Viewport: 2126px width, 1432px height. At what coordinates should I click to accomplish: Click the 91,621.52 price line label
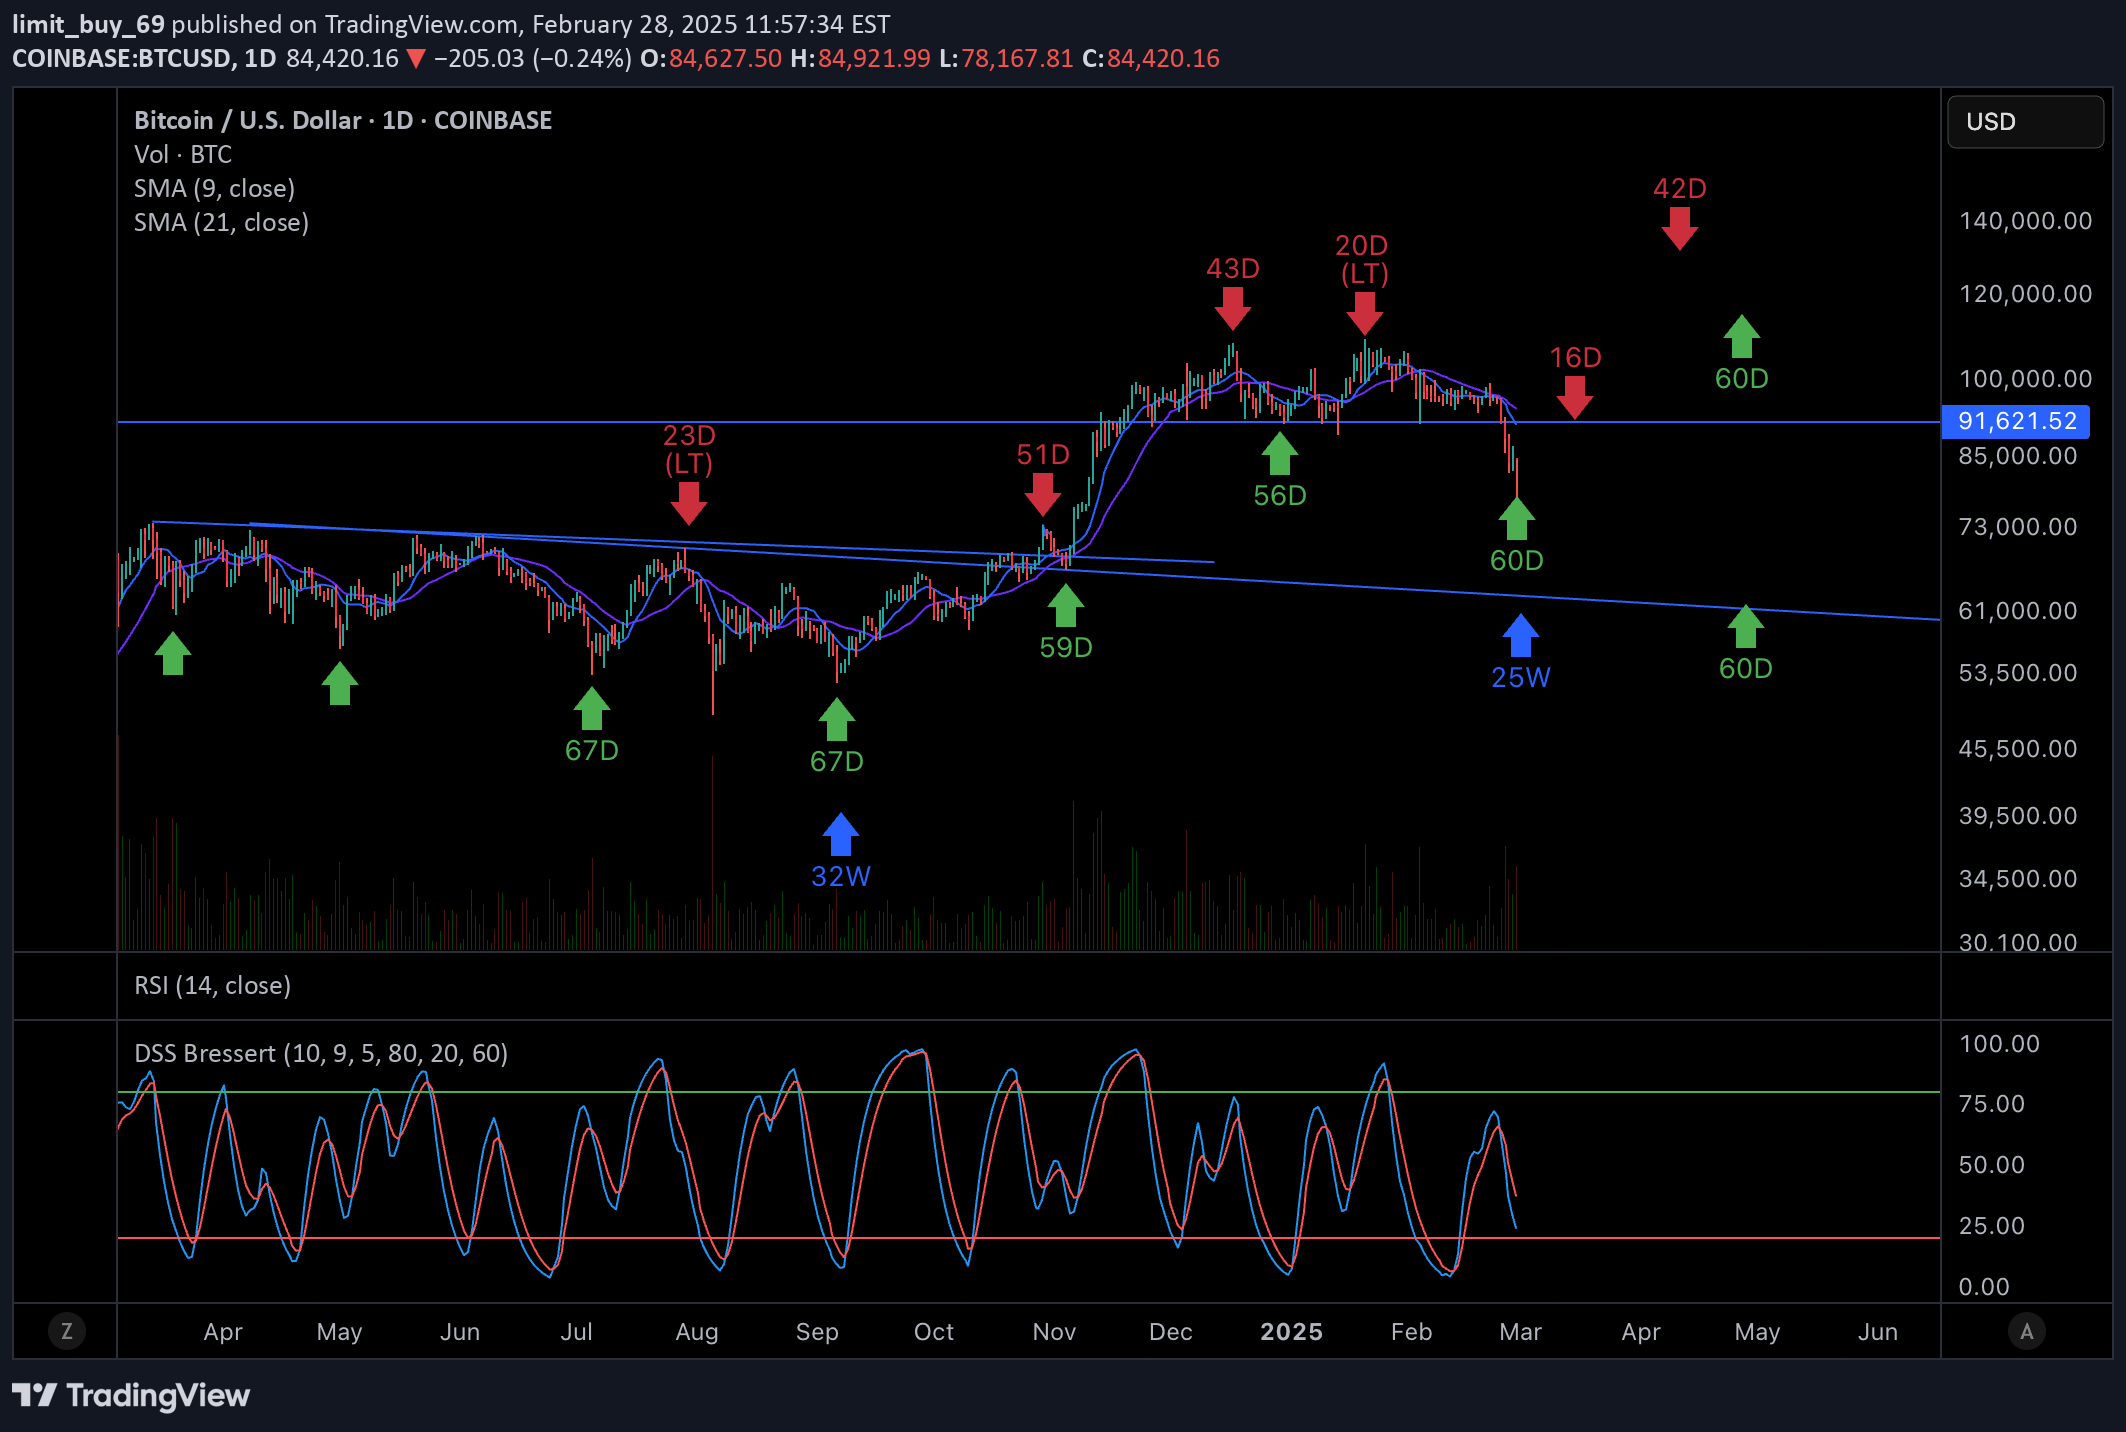(2015, 421)
